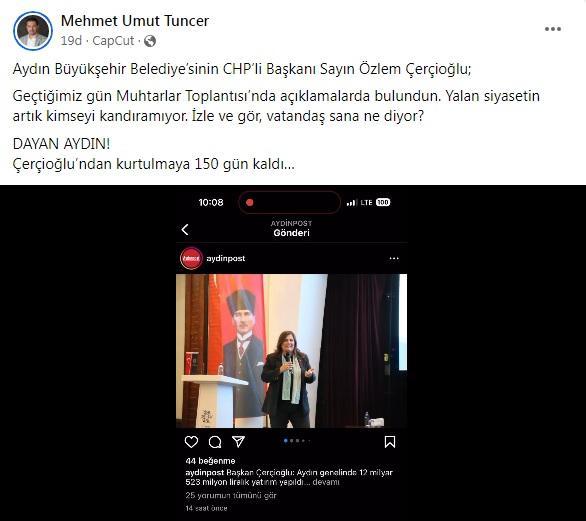
Task: Tap the bookmark save icon
Action: 390,442
